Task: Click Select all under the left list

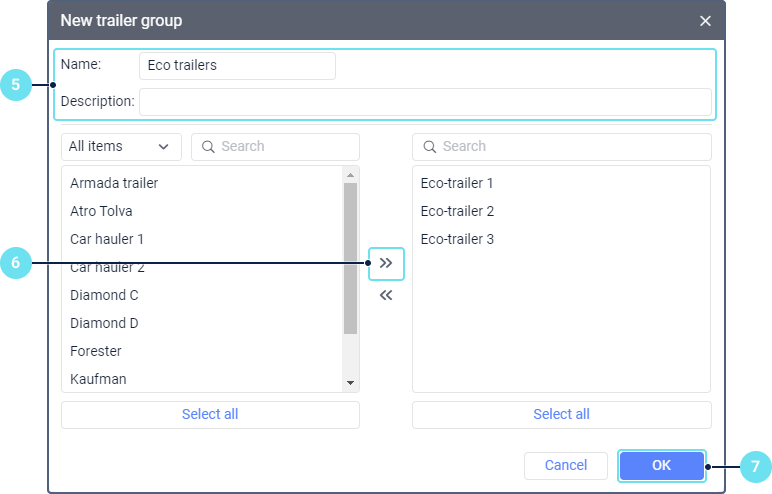Action: 210,414
